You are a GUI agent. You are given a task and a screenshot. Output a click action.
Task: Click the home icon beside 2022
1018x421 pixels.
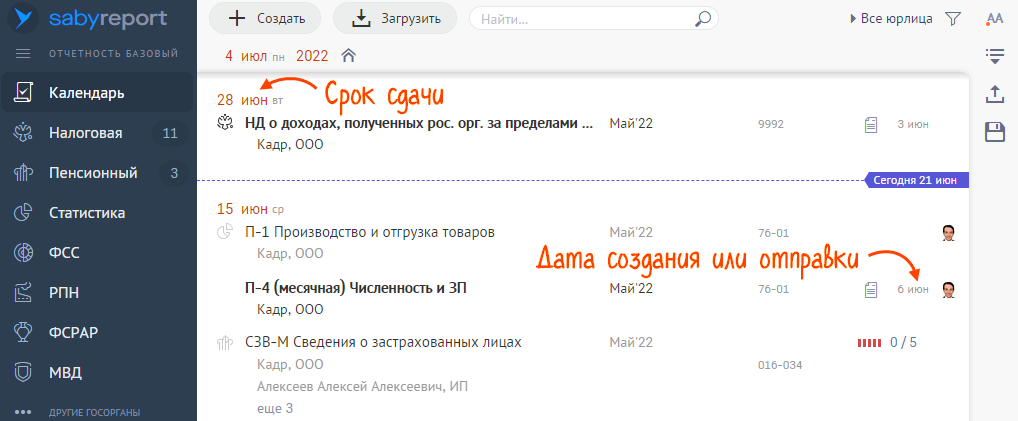[x=349, y=56]
